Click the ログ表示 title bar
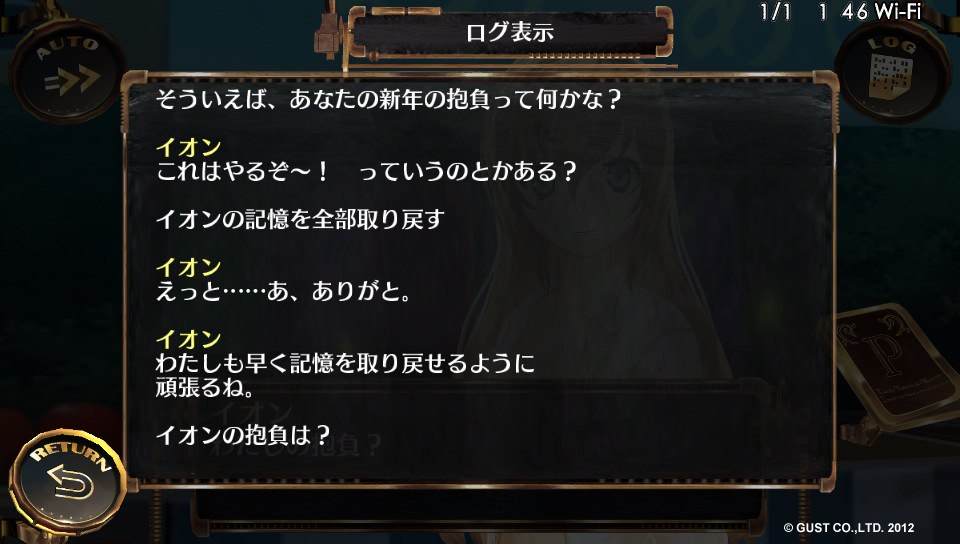 (x=510, y=32)
